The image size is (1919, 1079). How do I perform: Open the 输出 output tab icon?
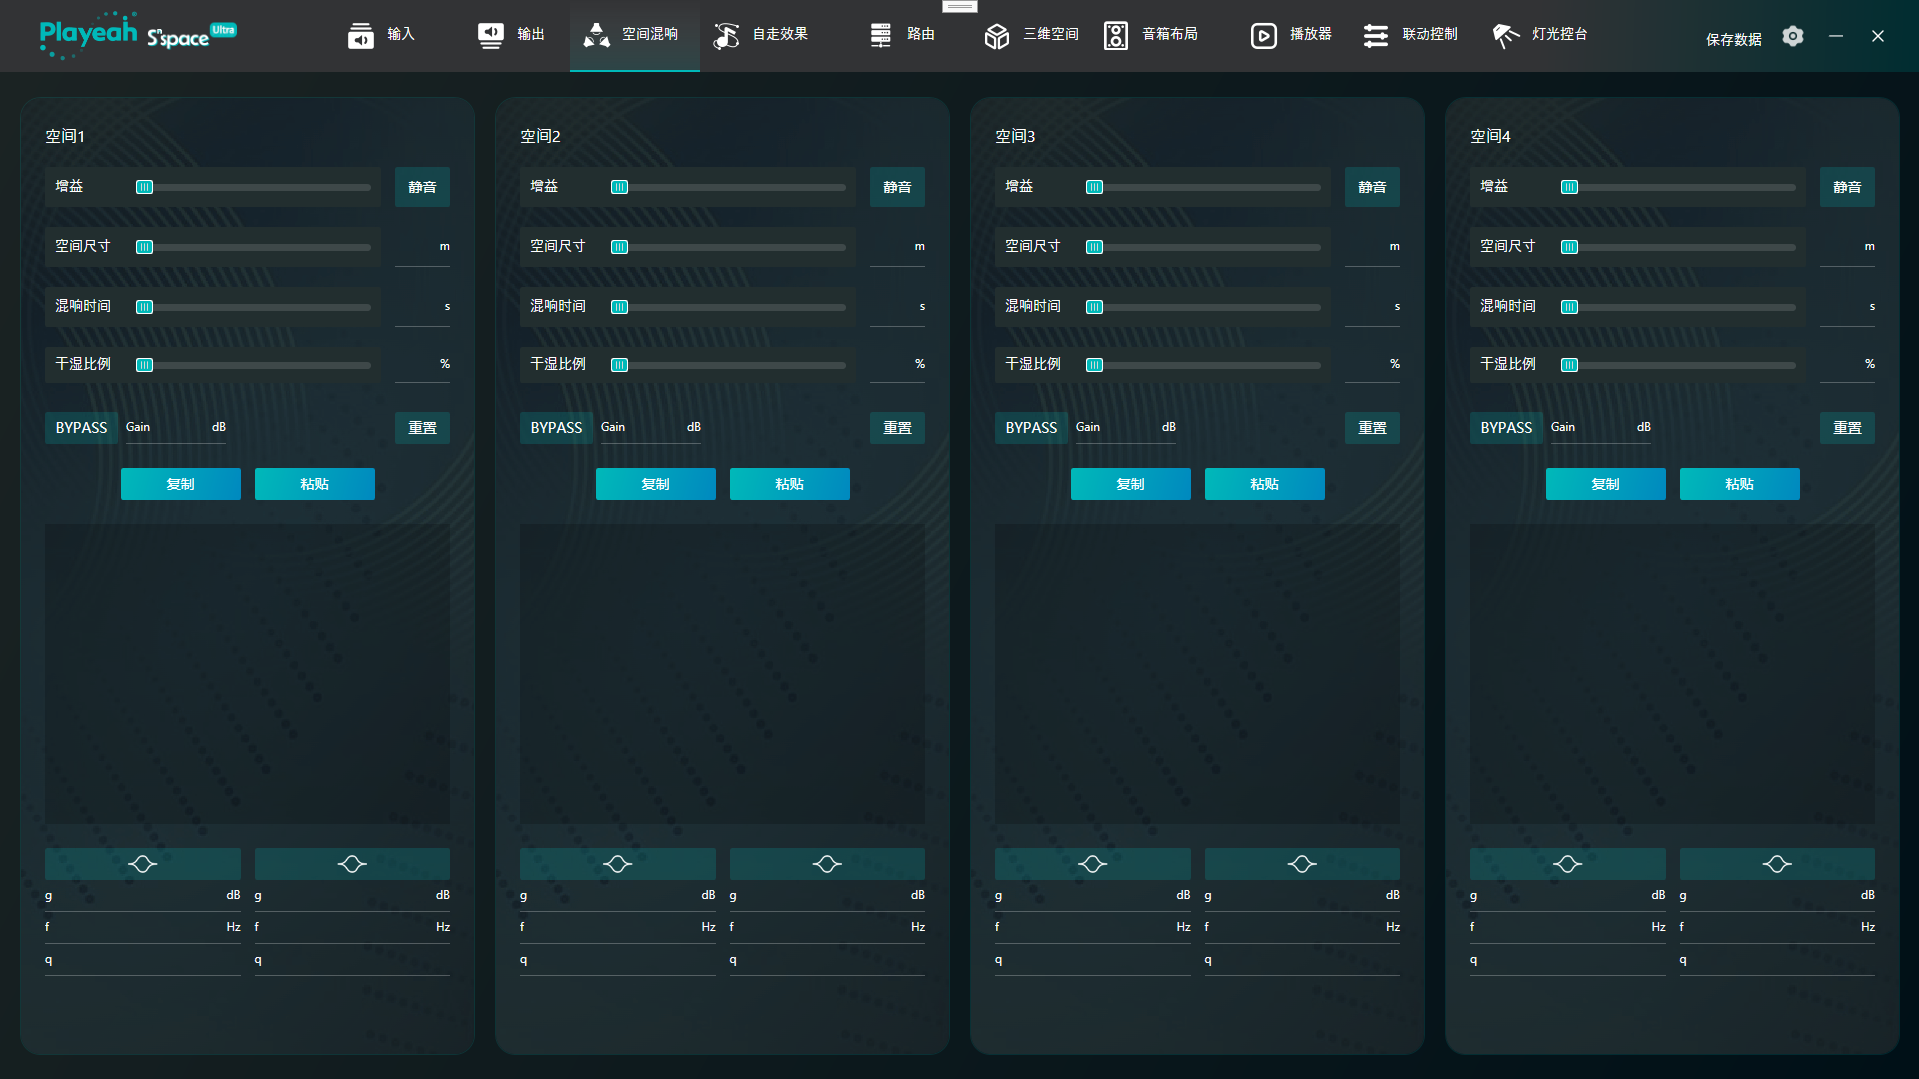coord(491,36)
